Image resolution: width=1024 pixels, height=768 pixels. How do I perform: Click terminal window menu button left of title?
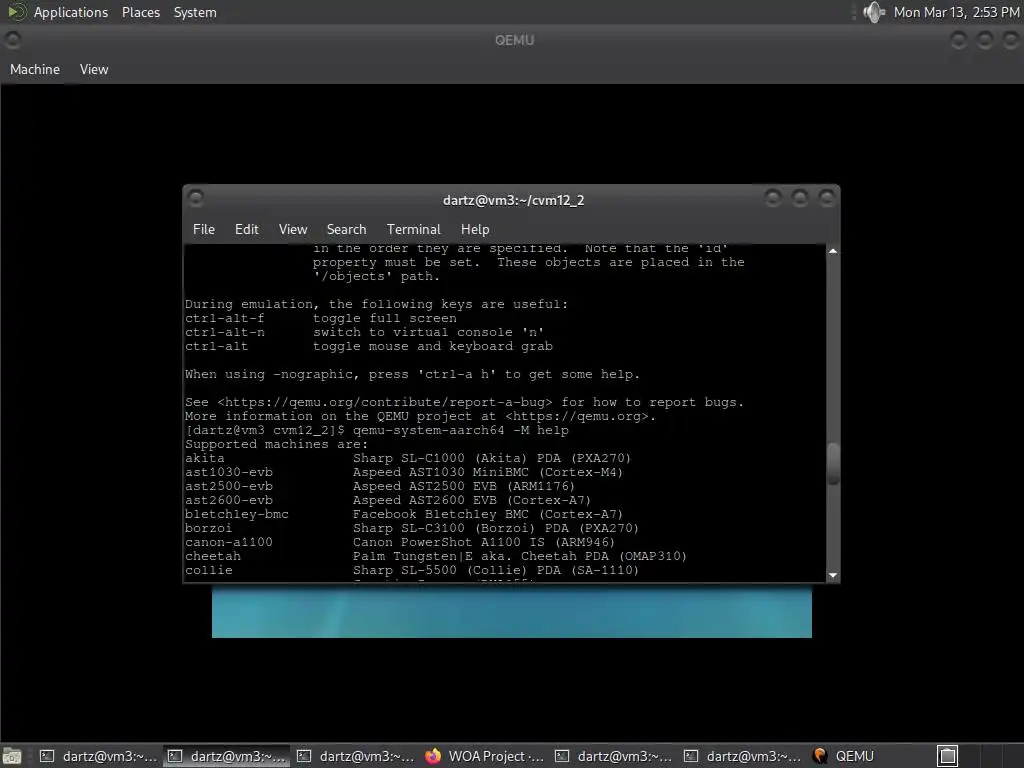pos(195,198)
